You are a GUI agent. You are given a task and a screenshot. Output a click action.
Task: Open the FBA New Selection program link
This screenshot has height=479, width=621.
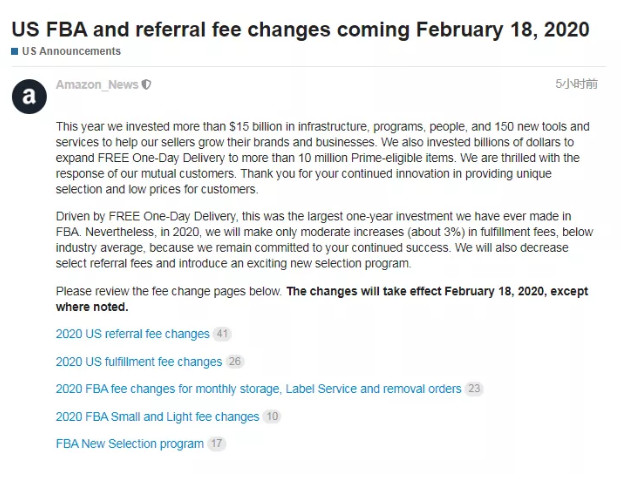pyautogui.click(x=129, y=443)
